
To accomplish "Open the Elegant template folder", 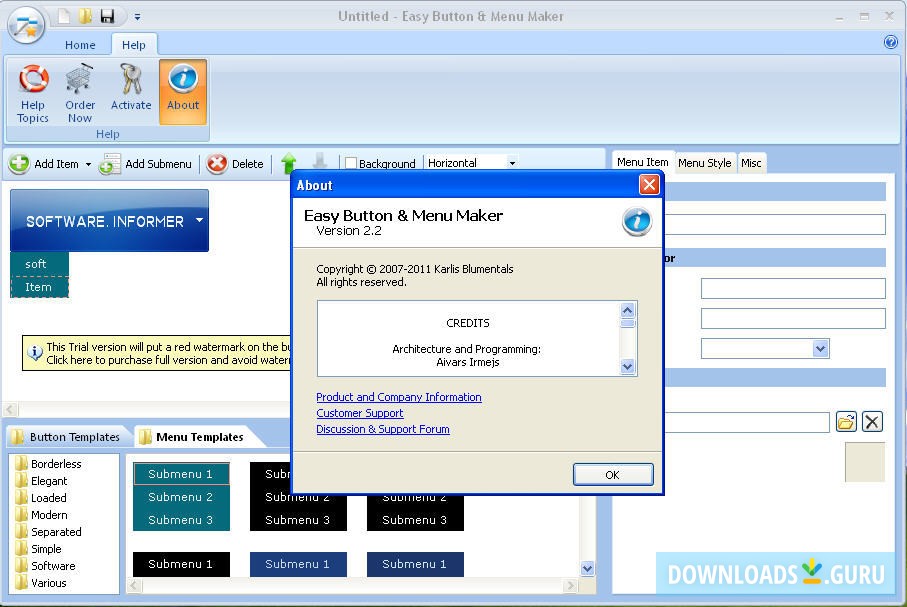I will (42, 481).
